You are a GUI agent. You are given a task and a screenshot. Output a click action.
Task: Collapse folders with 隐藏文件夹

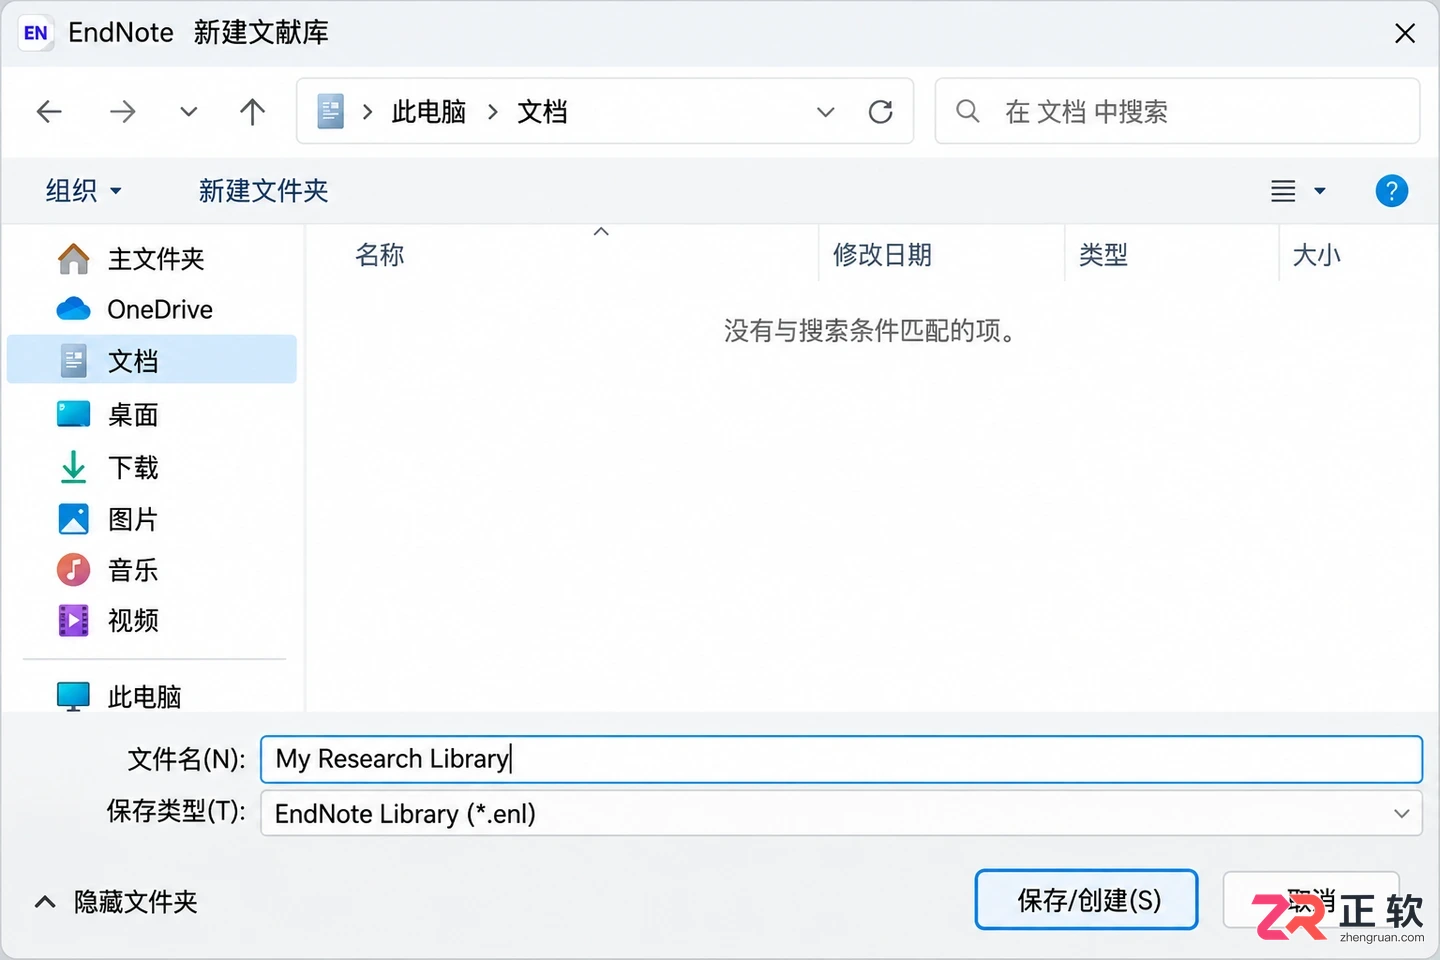pyautogui.click(x=116, y=902)
